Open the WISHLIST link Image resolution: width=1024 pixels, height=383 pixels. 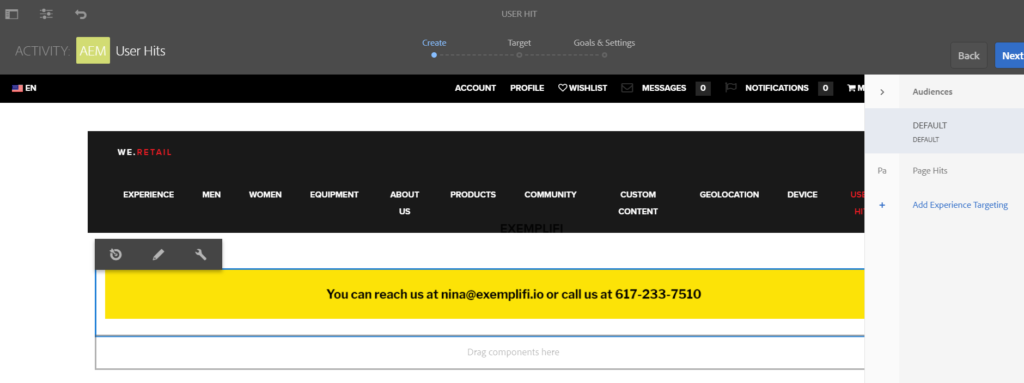pyautogui.click(x=588, y=88)
